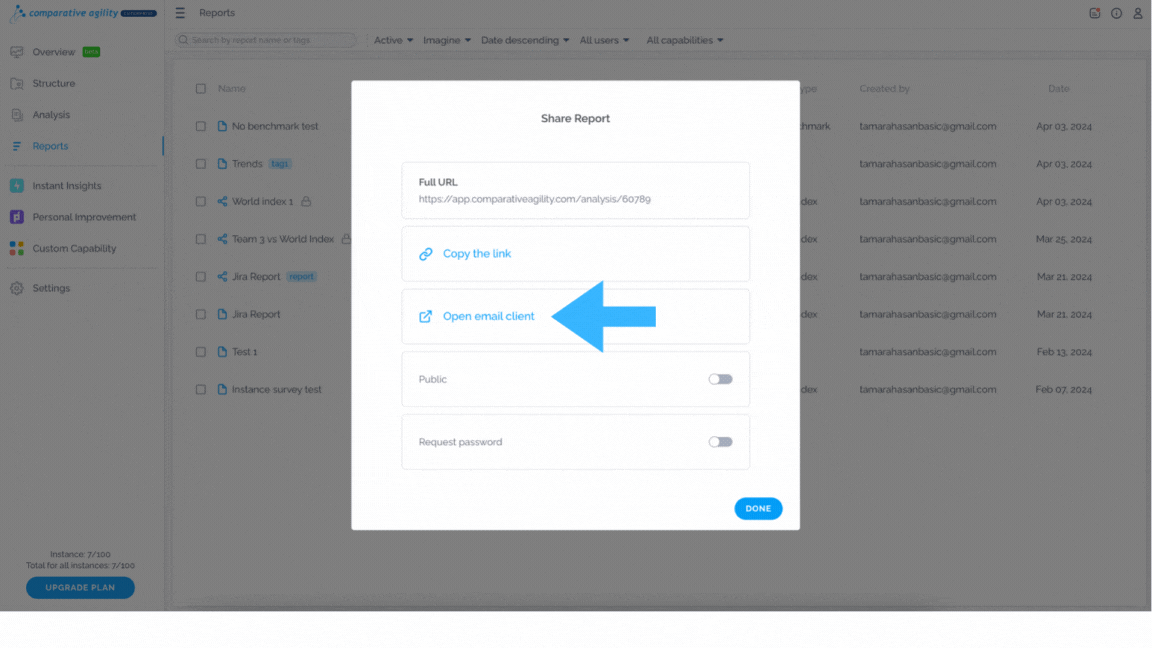Viewport: 1152px width, 648px height.
Task: Check the Team 3 vs World Index row
Action: (x=201, y=239)
